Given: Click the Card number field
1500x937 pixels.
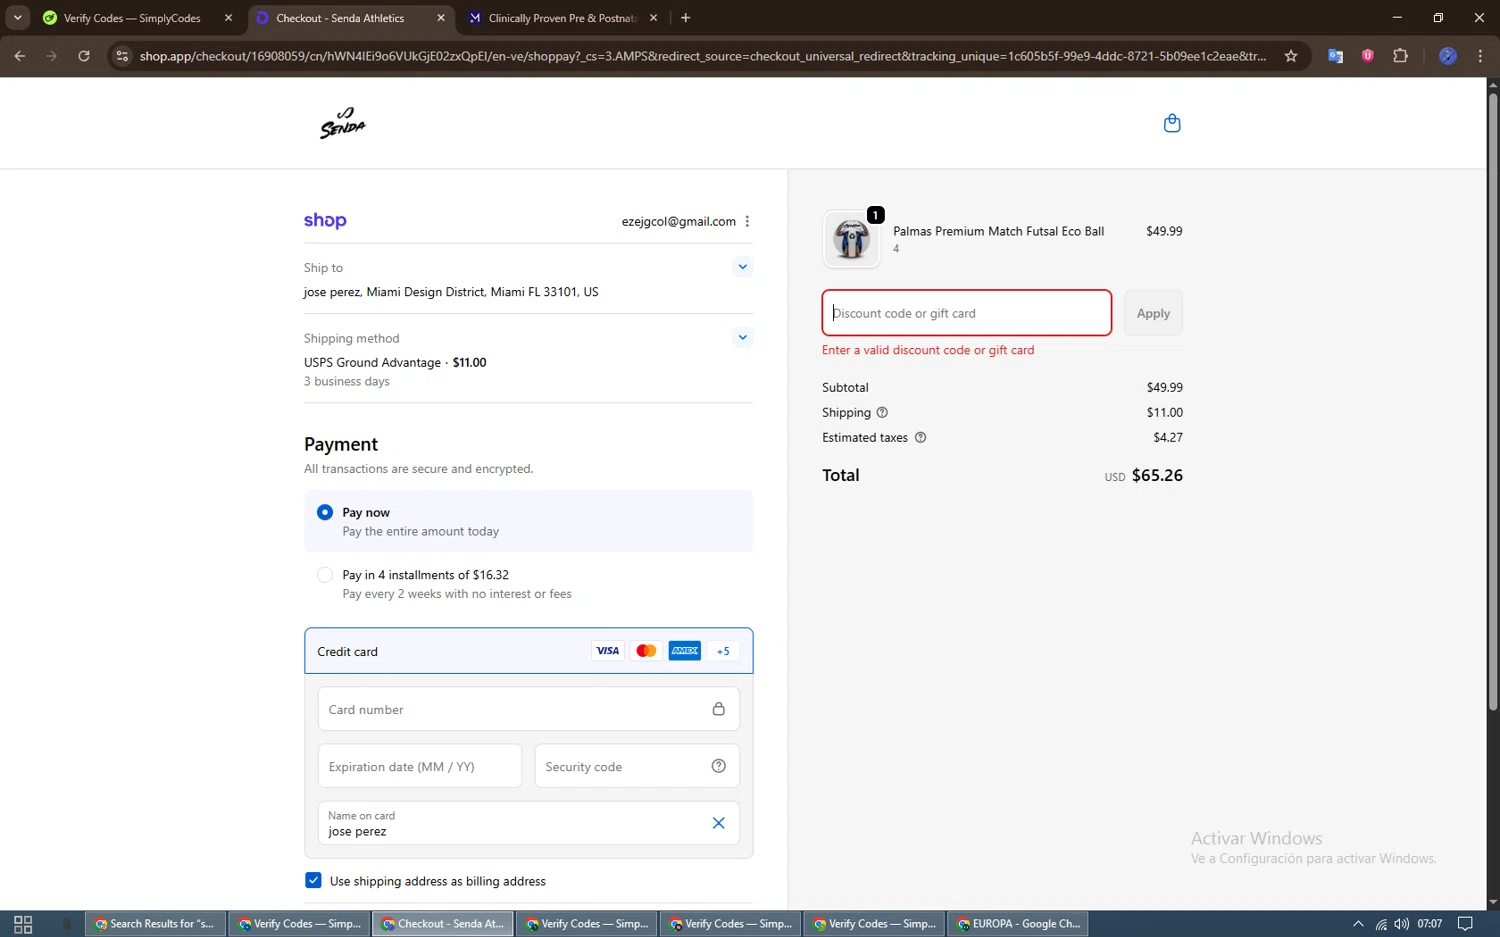Looking at the screenshot, I should [528, 709].
